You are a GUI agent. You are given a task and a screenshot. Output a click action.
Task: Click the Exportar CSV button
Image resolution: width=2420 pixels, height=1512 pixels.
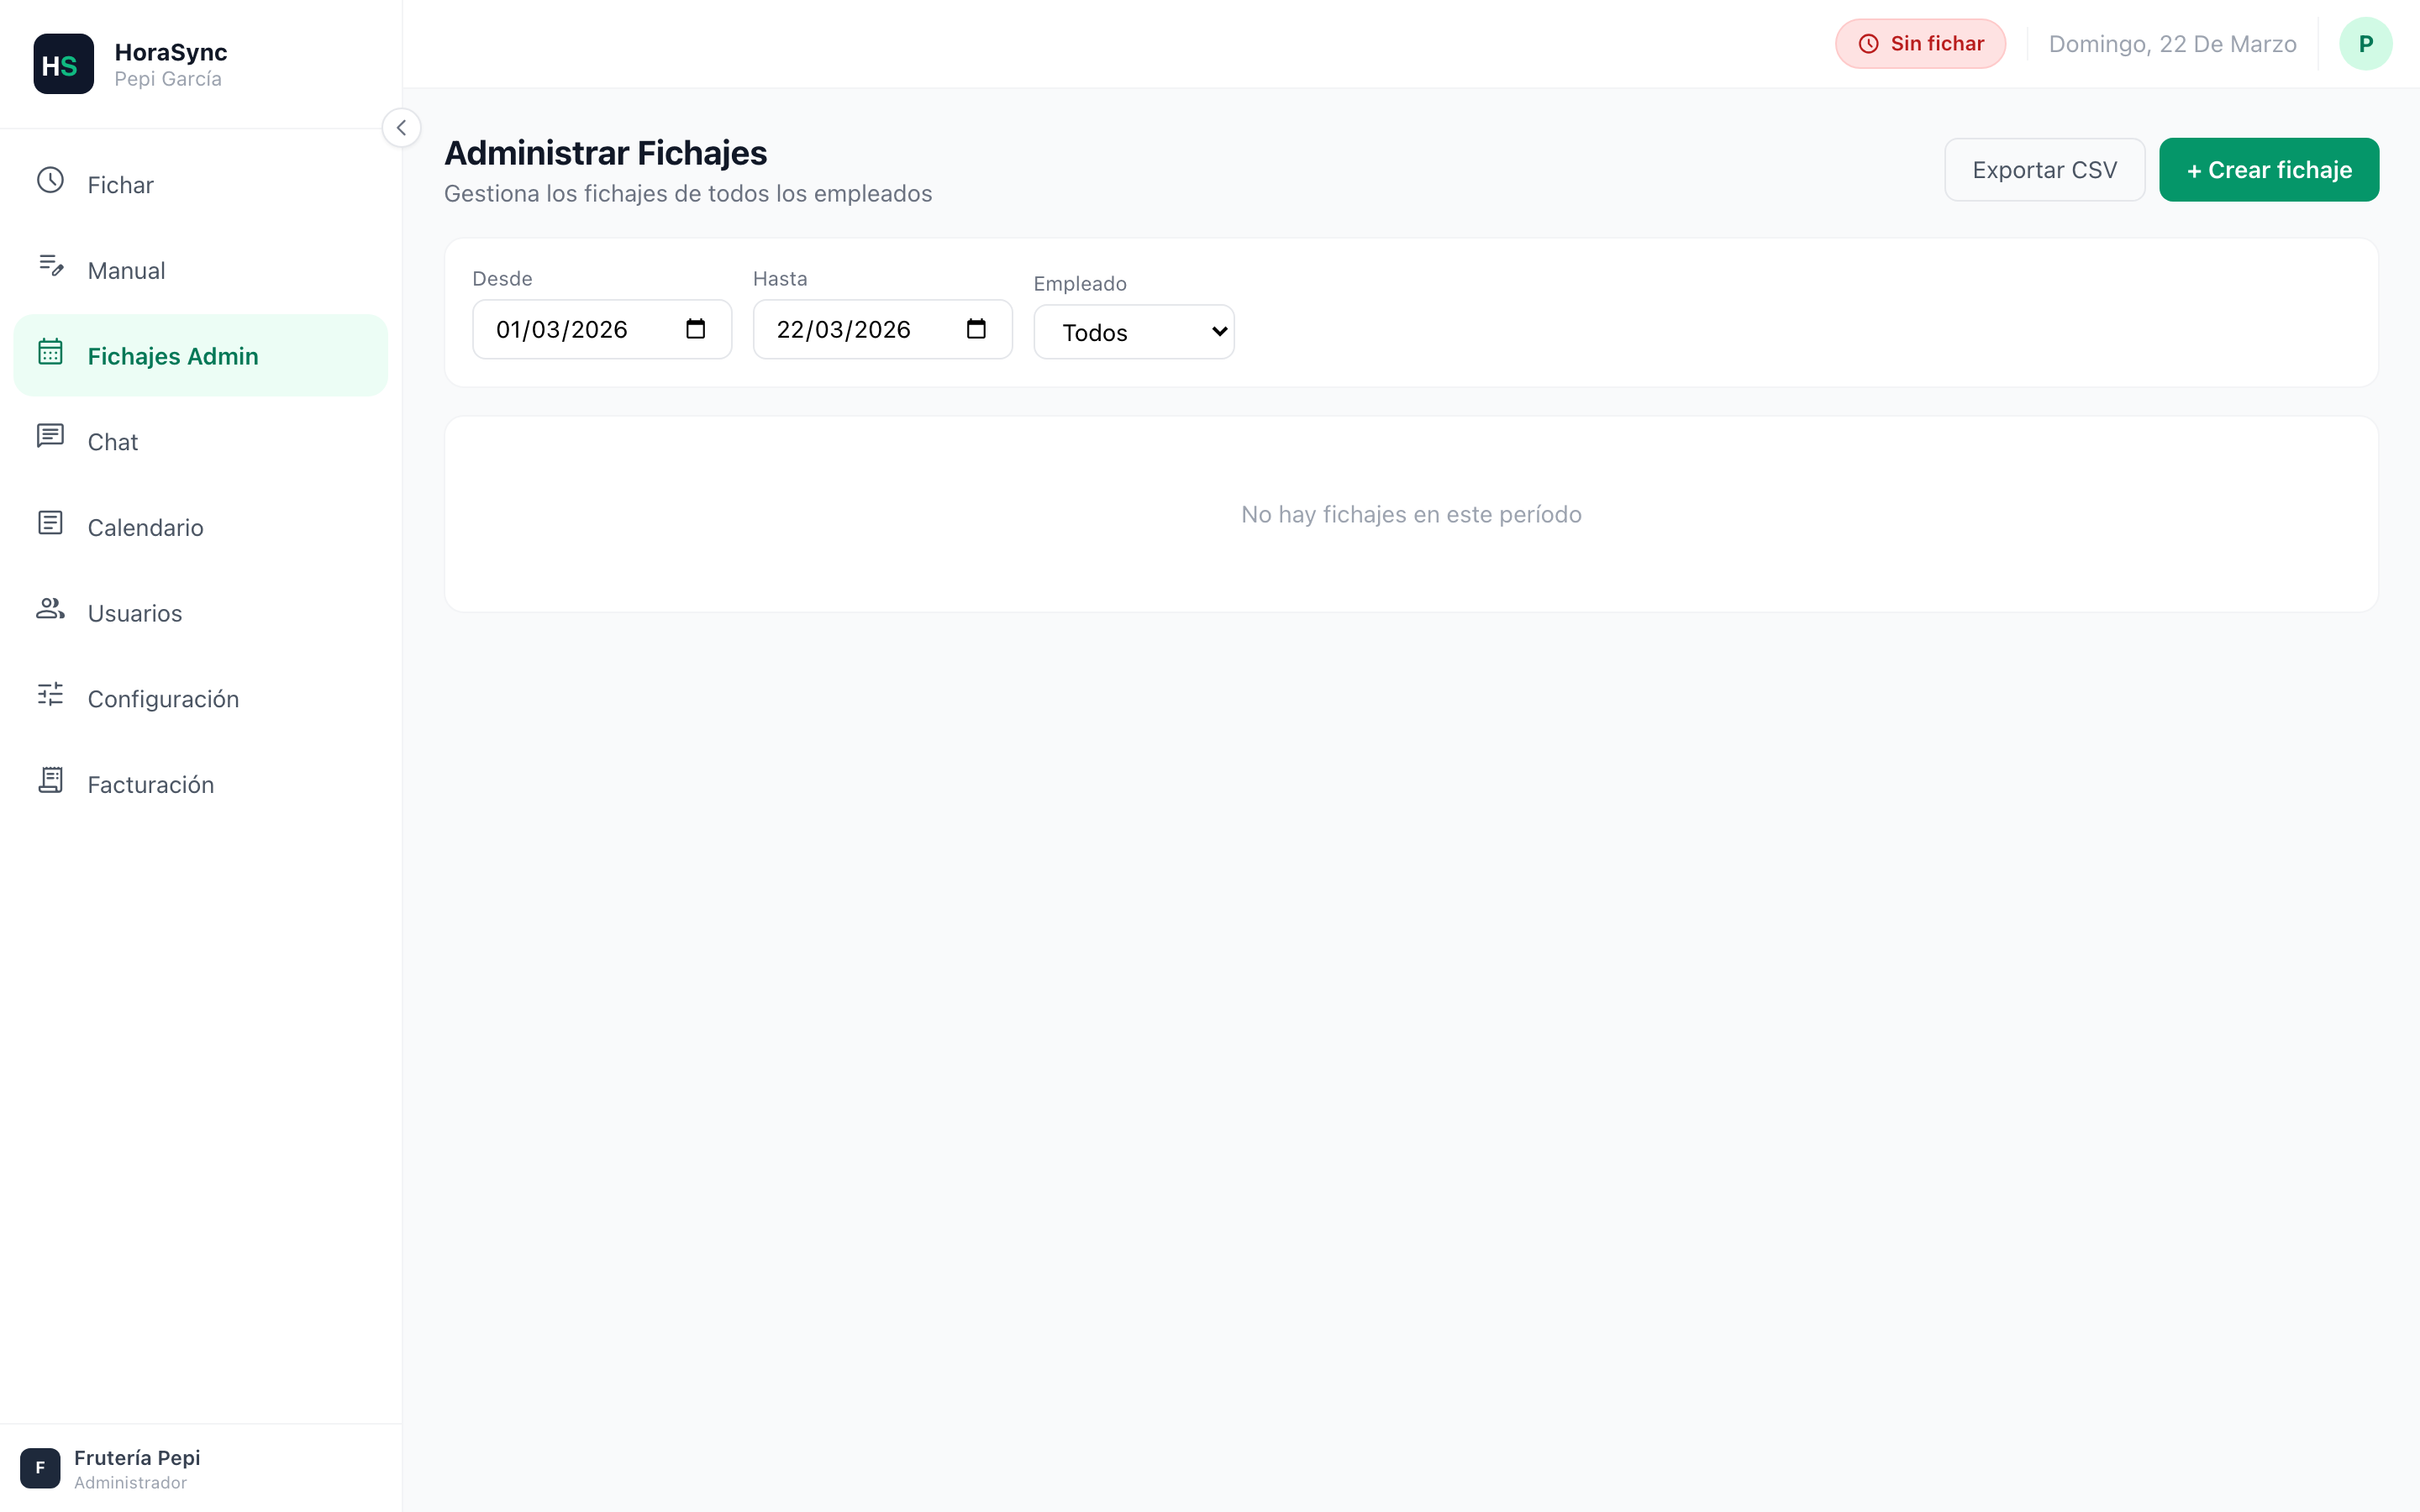(x=2043, y=170)
